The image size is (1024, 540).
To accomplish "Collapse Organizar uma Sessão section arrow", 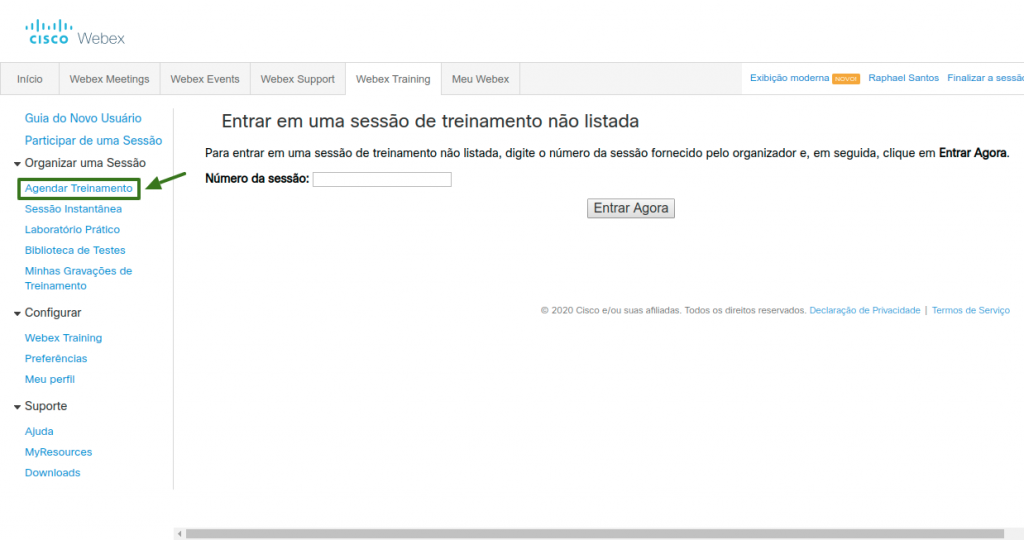I will pyautogui.click(x=17, y=164).
